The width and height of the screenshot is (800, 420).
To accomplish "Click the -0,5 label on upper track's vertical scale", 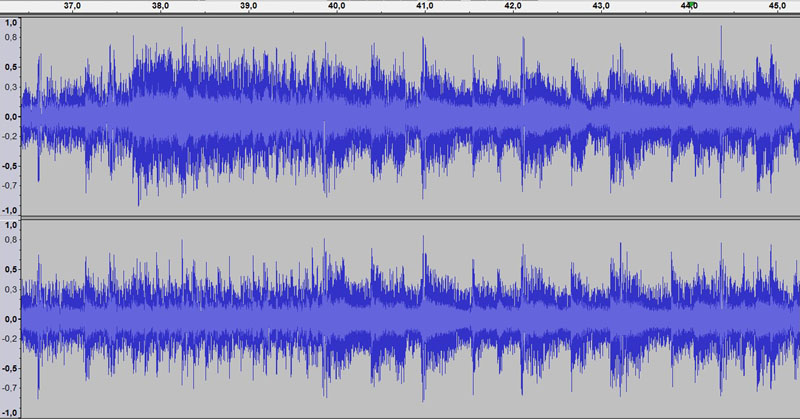I will pos(10,166).
